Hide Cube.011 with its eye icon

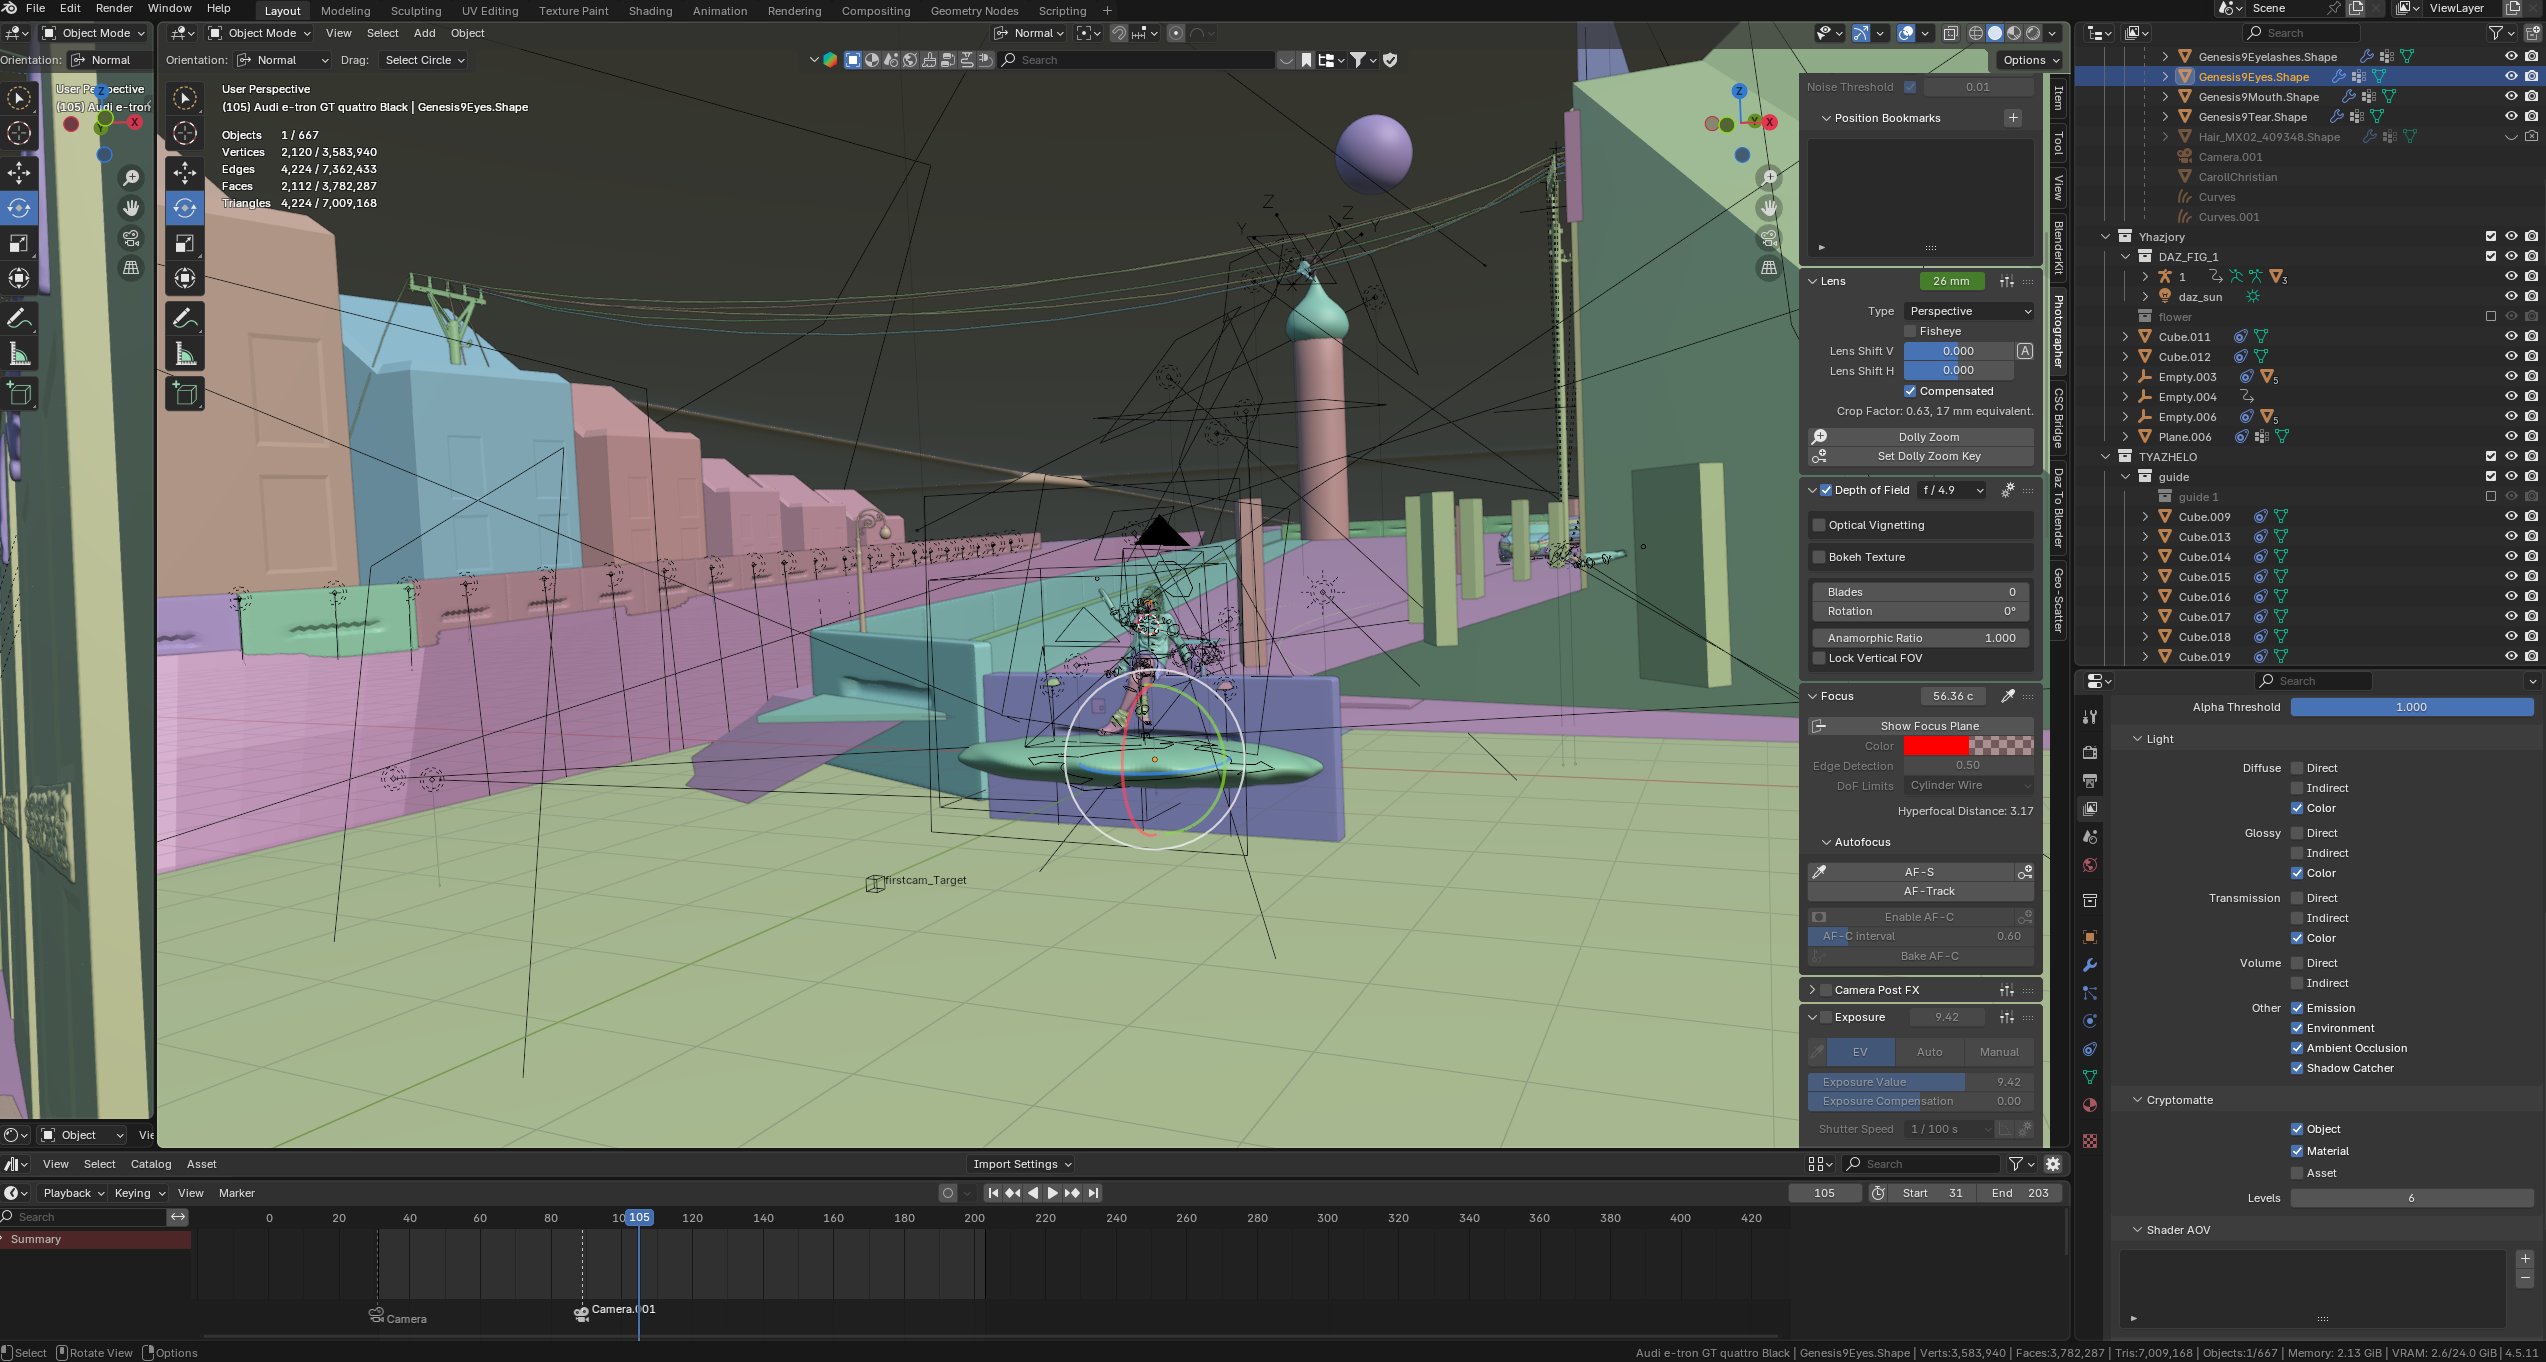click(2511, 337)
